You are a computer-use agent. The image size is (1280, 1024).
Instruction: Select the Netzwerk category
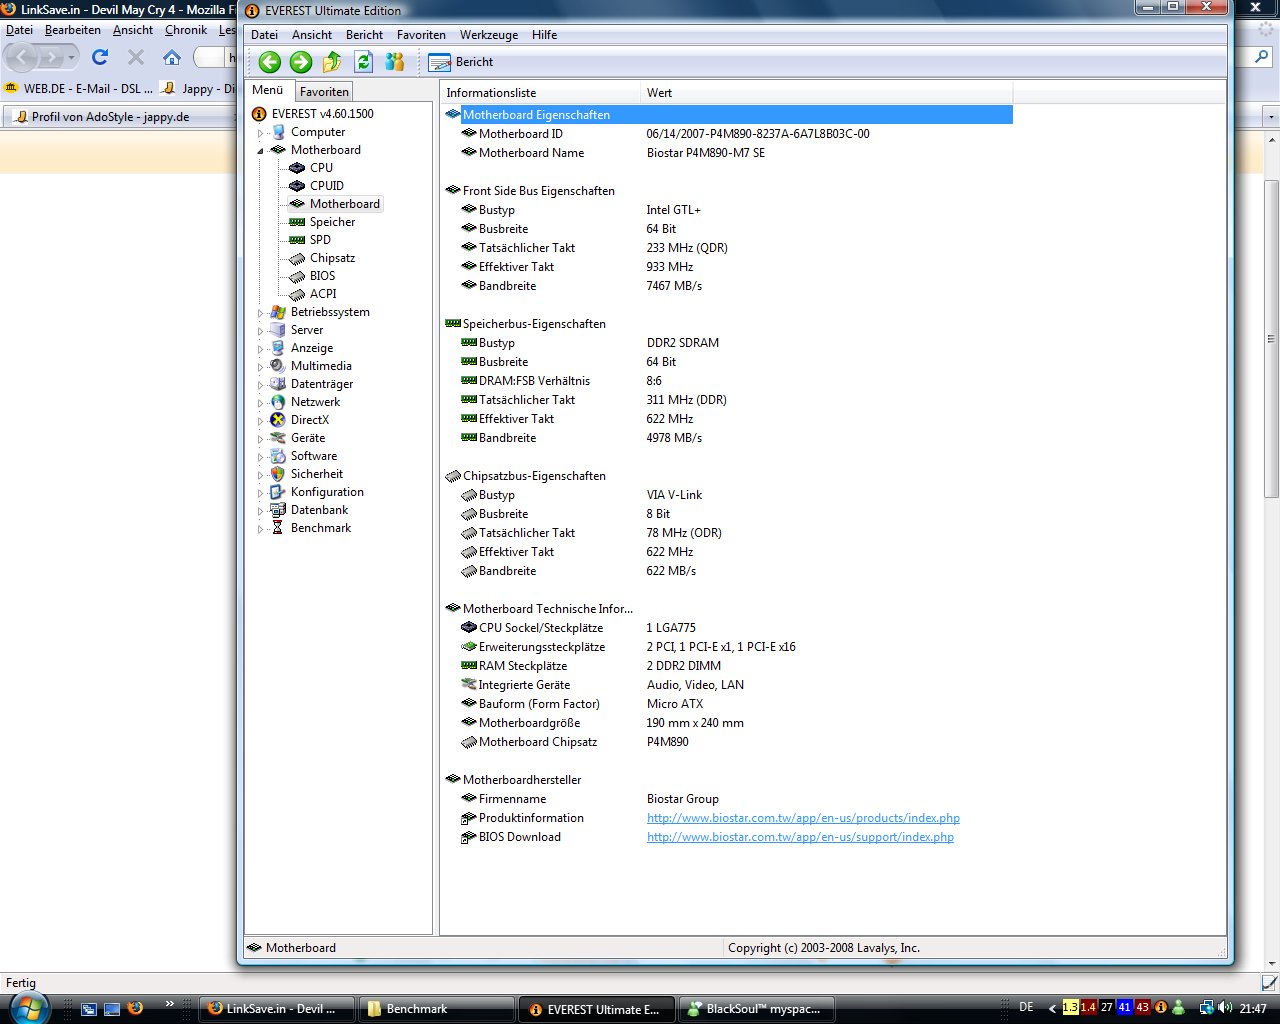[315, 402]
